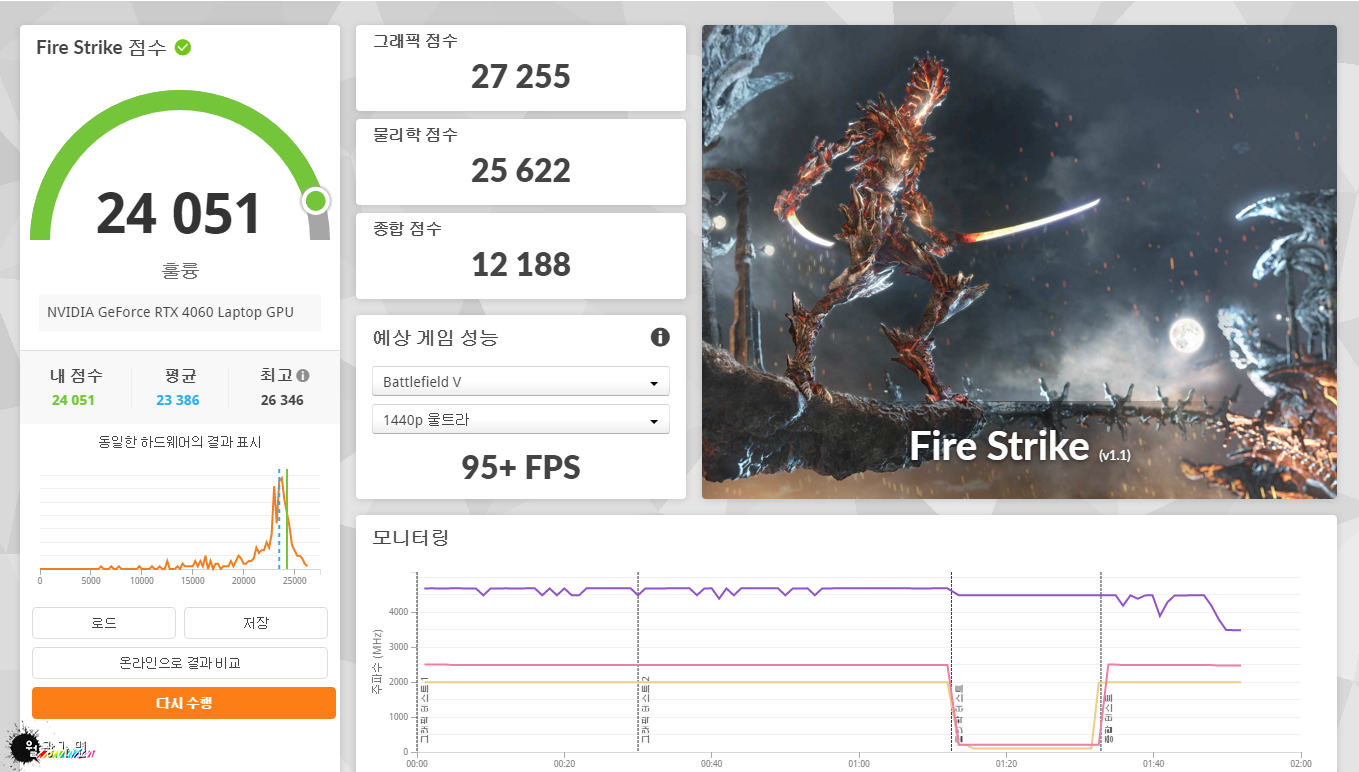Click the NVIDIA GeForce RTX 4060 Laptop GPU label
Screen dimensions: 1359x772
click(x=171, y=312)
